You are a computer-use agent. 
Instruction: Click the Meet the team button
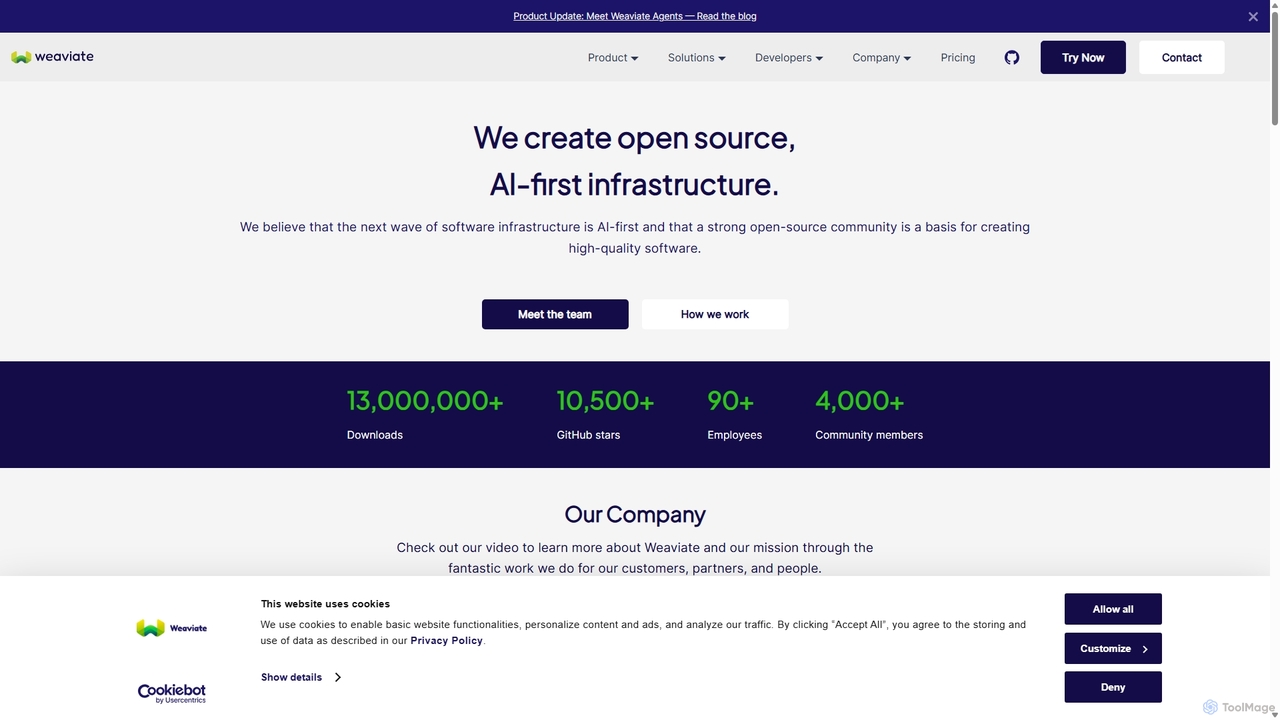coord(555,314)
